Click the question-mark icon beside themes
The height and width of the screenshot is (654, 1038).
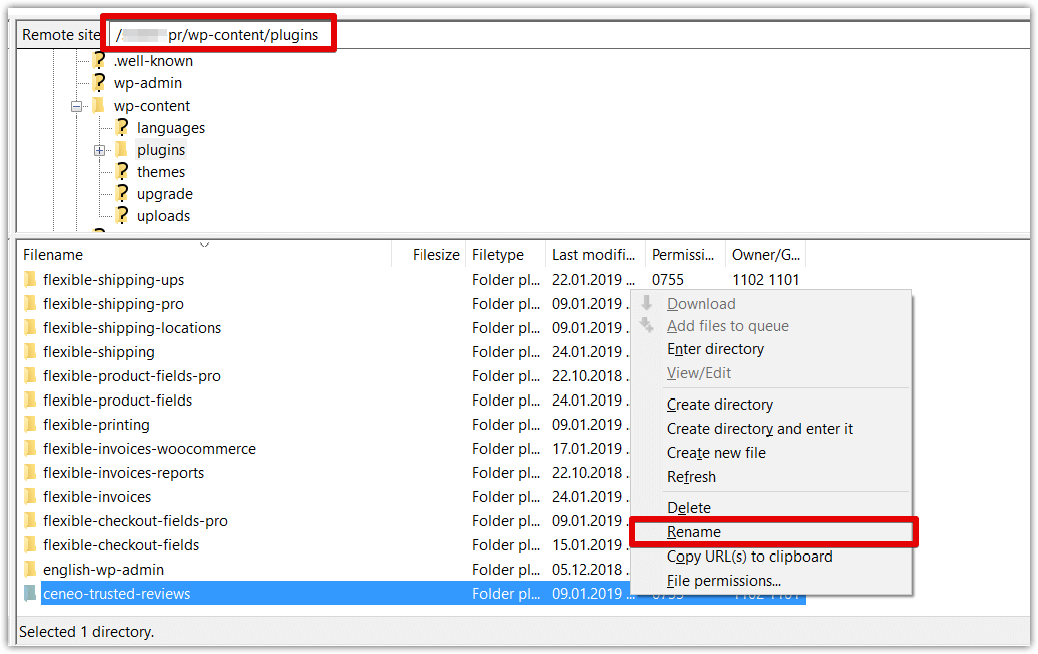click(x=122, y=171)
